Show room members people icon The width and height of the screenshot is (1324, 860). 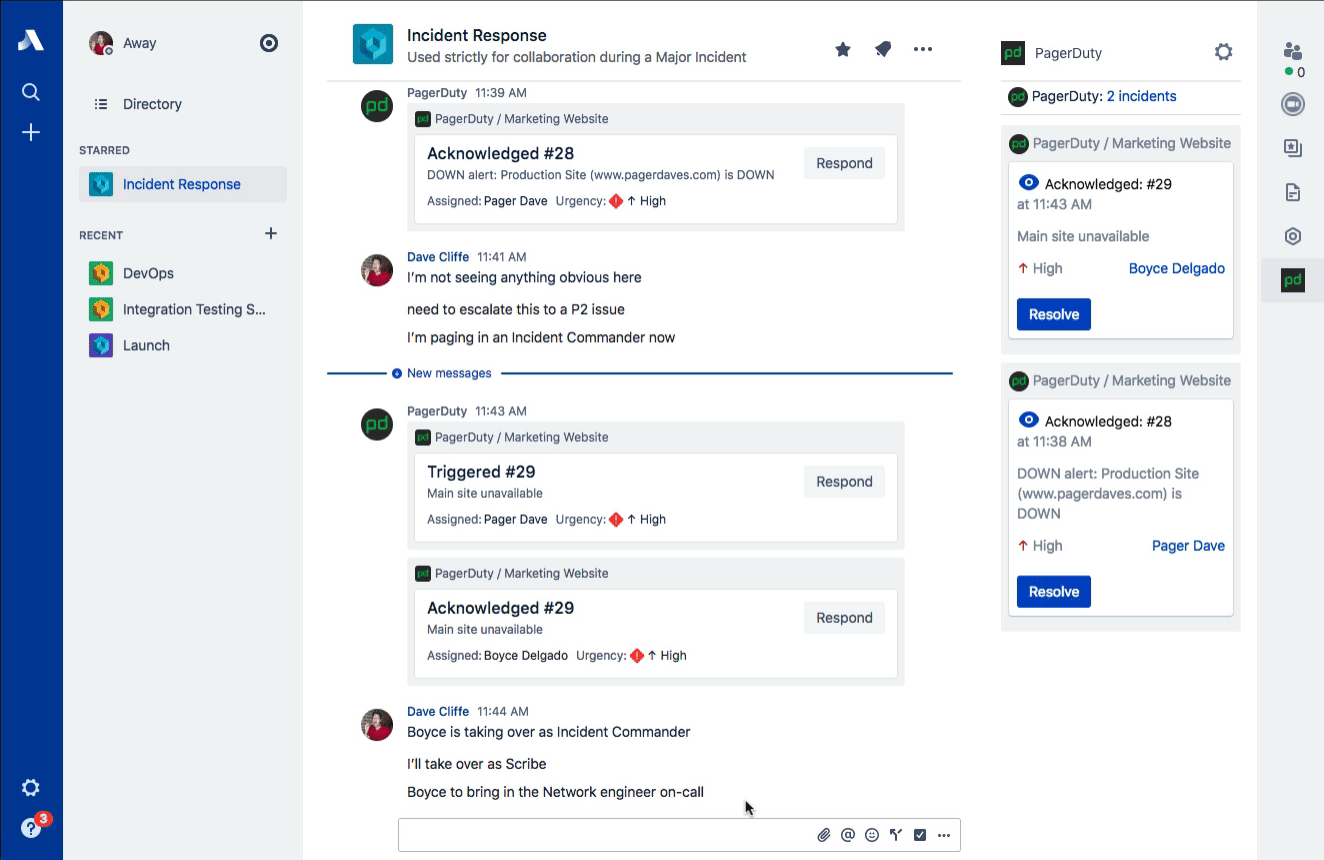click(x=1293, y=52)
